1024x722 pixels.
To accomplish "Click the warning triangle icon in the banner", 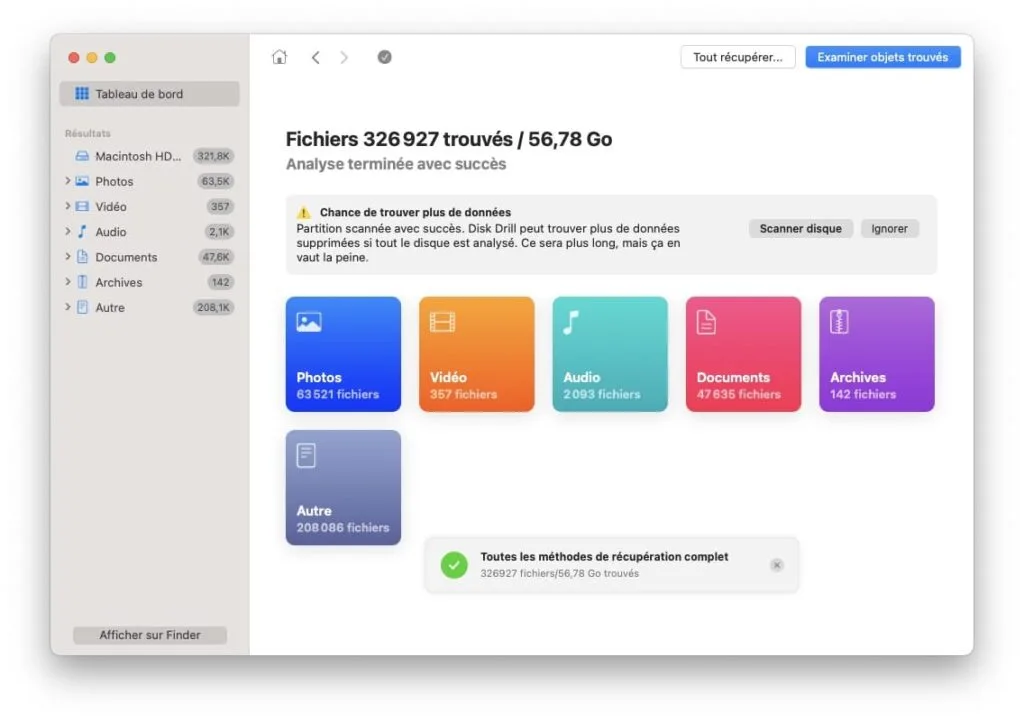I will [303, 212].
